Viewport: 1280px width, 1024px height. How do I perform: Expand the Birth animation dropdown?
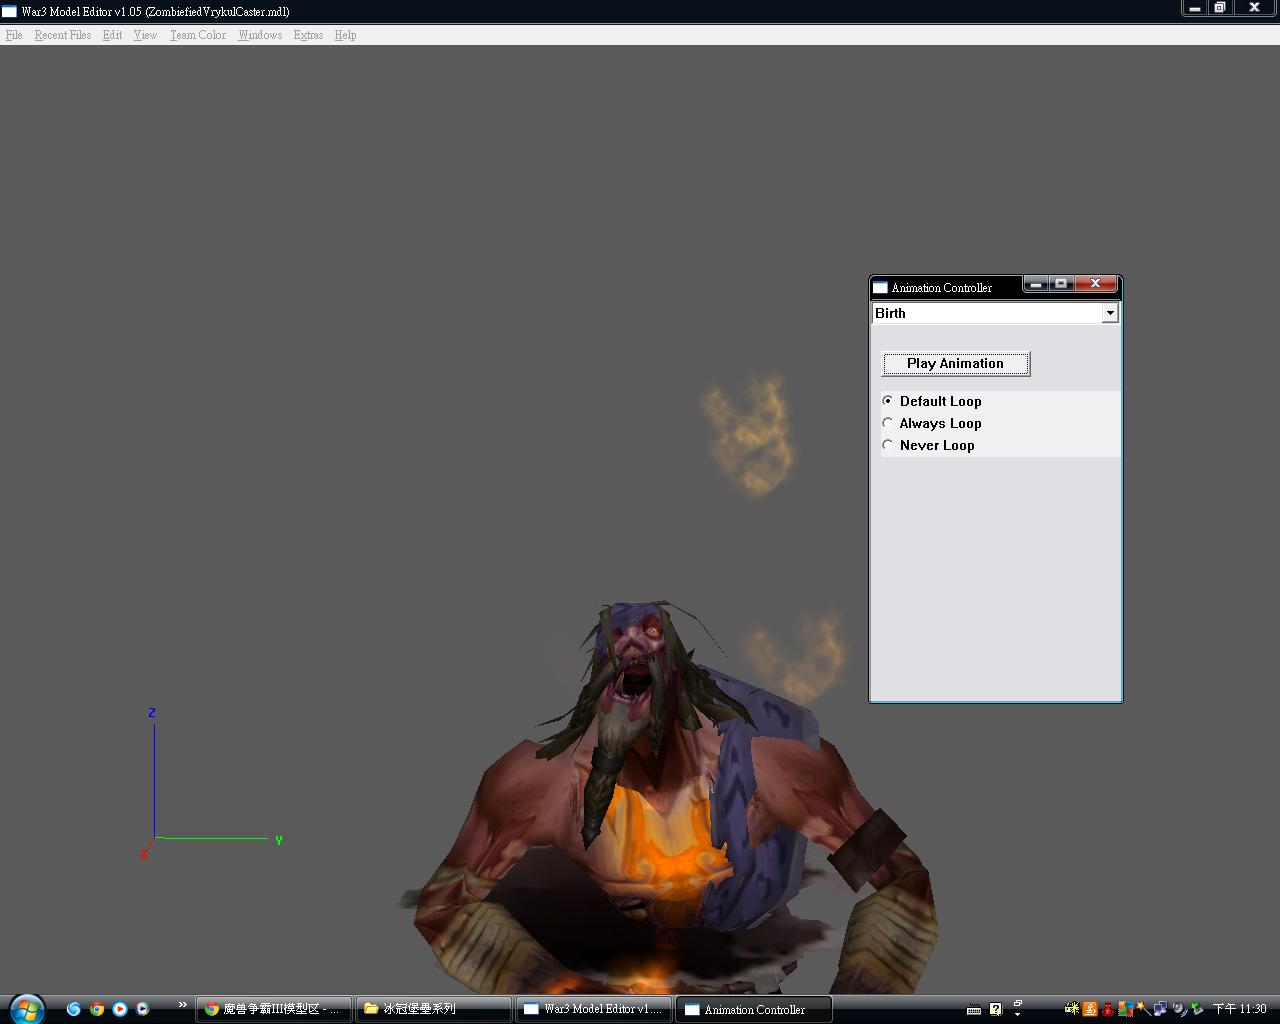click(x=1109, y=313)
